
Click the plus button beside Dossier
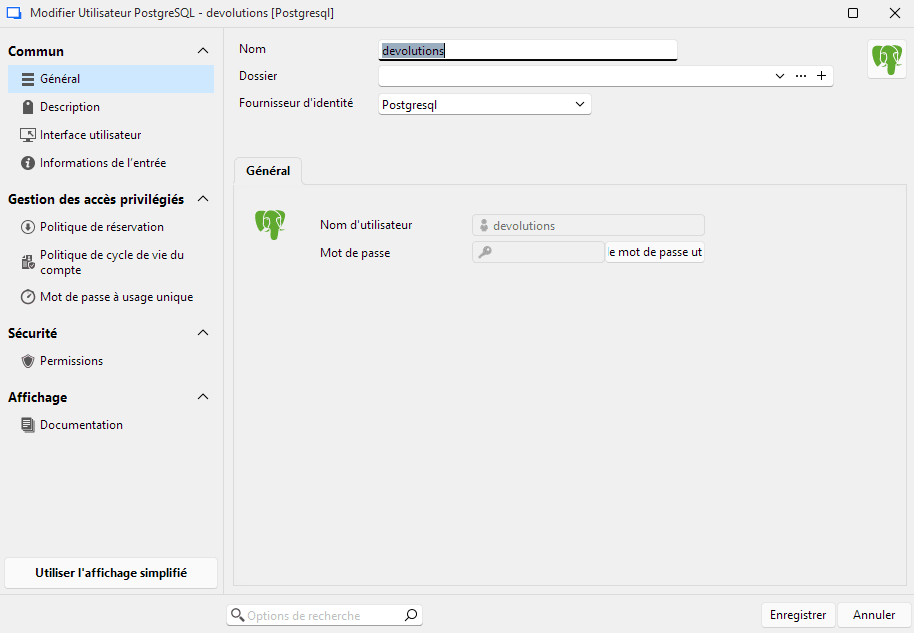pyautogui.click(x=821, y=75)
